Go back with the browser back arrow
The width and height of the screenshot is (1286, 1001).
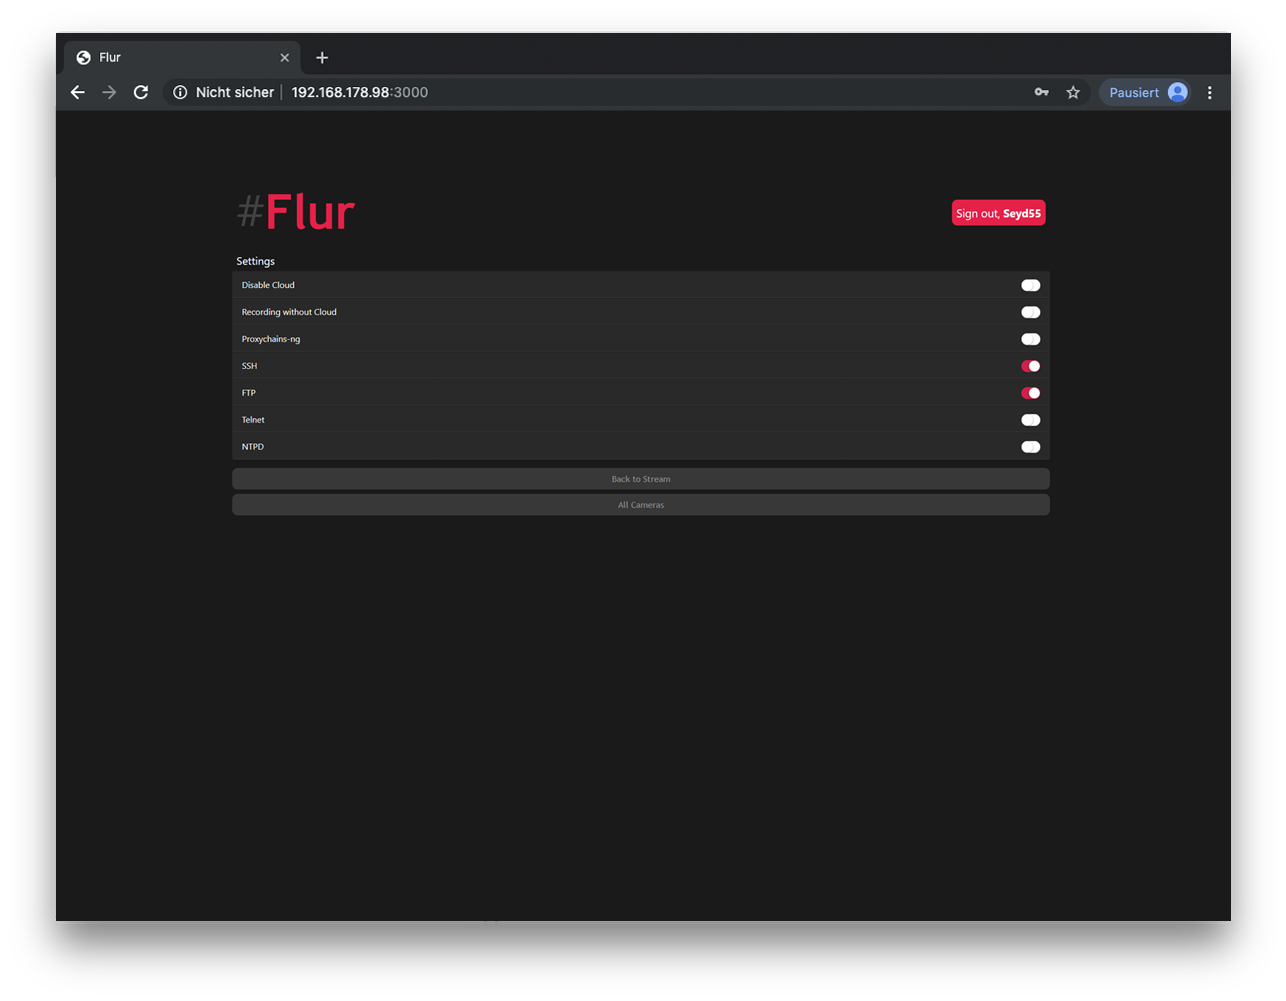[78, 92]
